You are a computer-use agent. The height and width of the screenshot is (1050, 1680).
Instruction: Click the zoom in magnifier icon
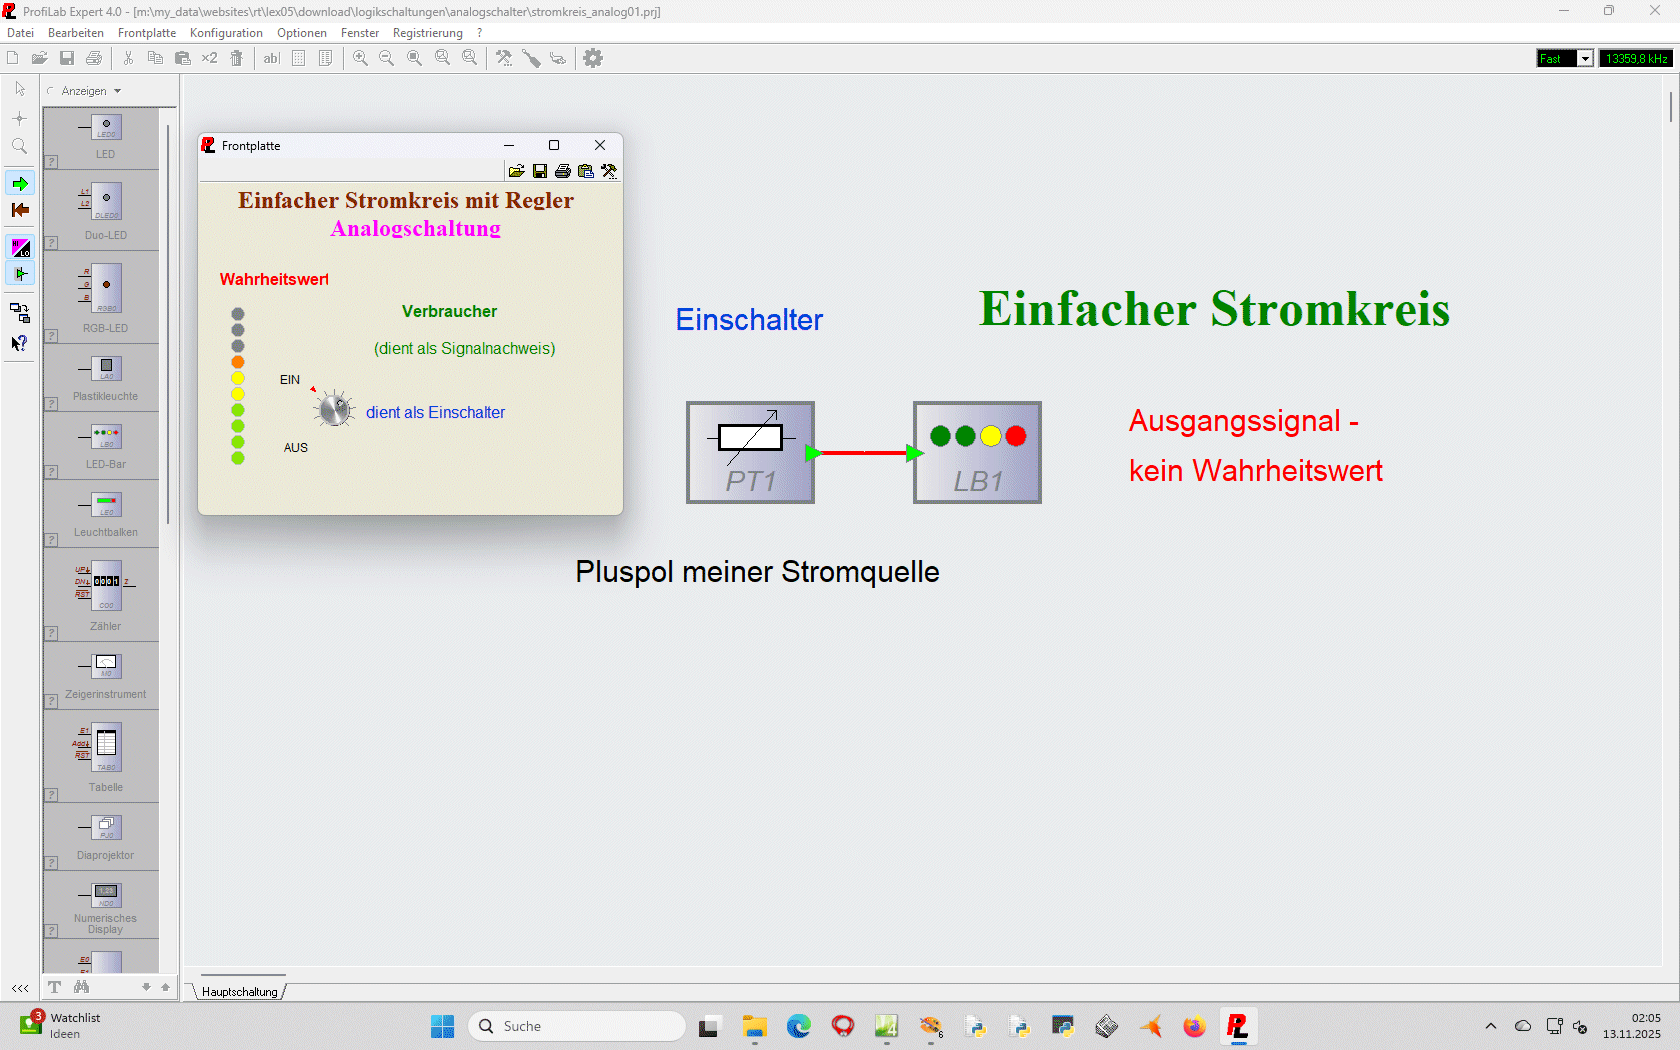(360, 58)
